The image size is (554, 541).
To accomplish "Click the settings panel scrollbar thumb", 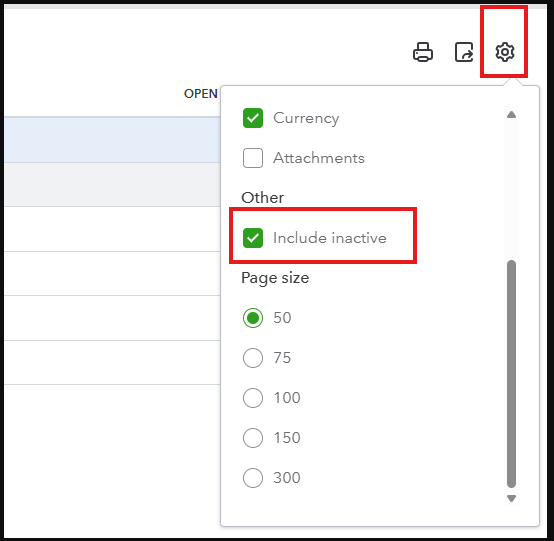I will 511,374.
